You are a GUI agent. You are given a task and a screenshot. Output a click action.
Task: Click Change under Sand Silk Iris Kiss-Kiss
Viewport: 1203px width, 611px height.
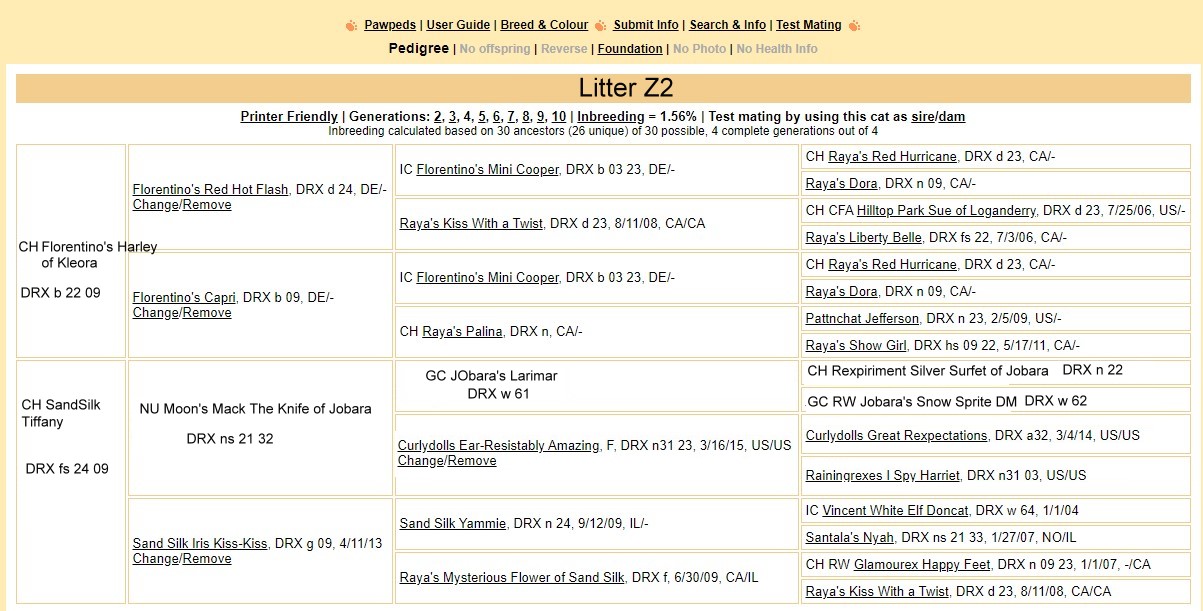point(155,559)
